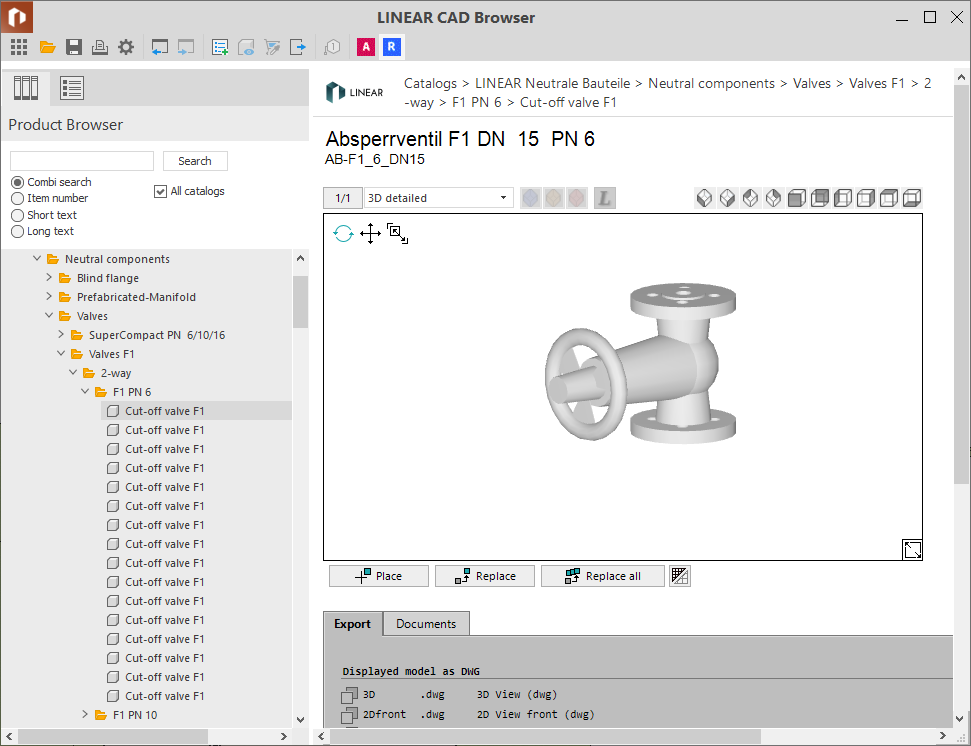Activate the pan move tool in preview
The image size is (971, 746).
[370, 233]
